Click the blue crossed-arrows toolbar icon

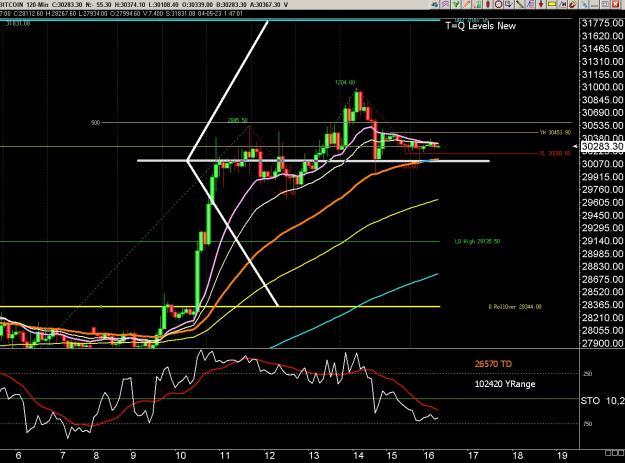[562, 4]
